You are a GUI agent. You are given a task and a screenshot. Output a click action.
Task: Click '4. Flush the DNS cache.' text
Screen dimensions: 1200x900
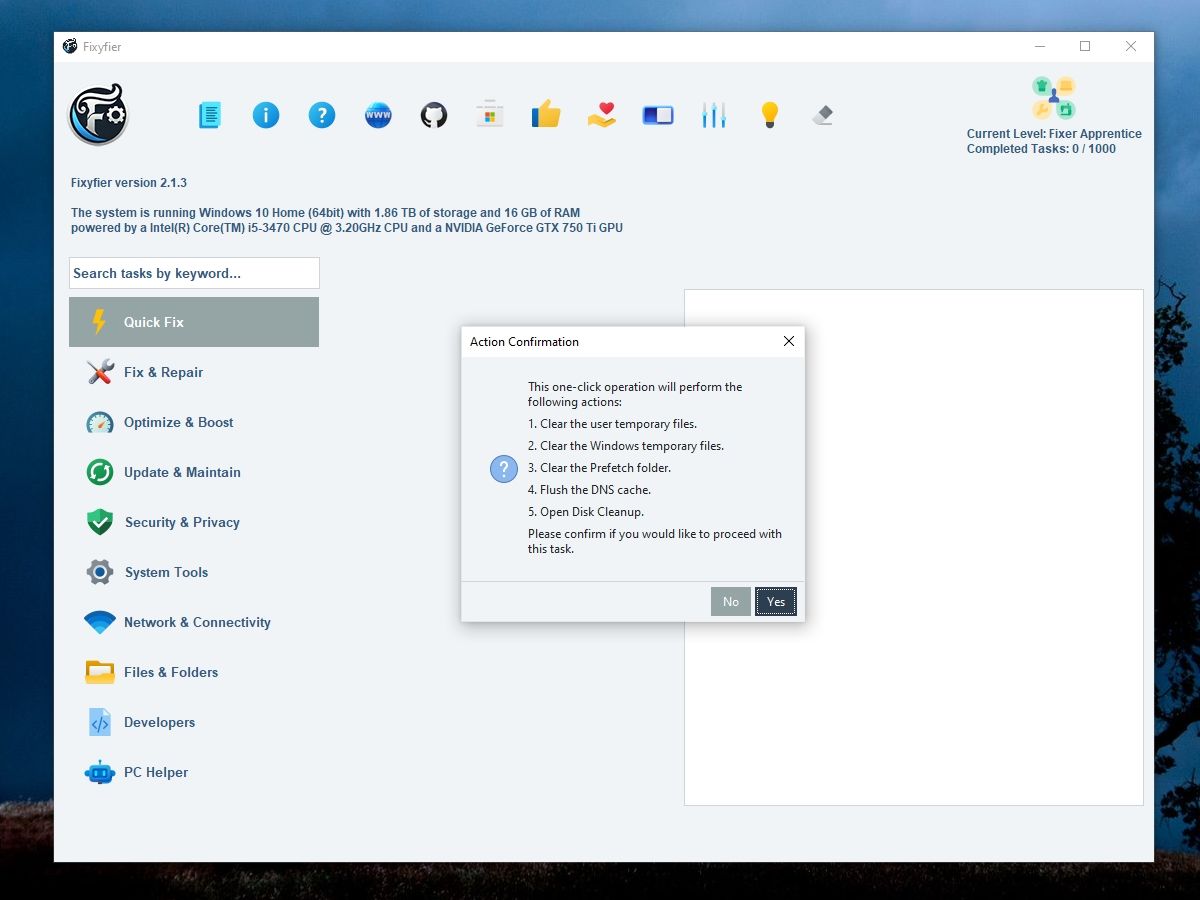(x=589, y=490)
